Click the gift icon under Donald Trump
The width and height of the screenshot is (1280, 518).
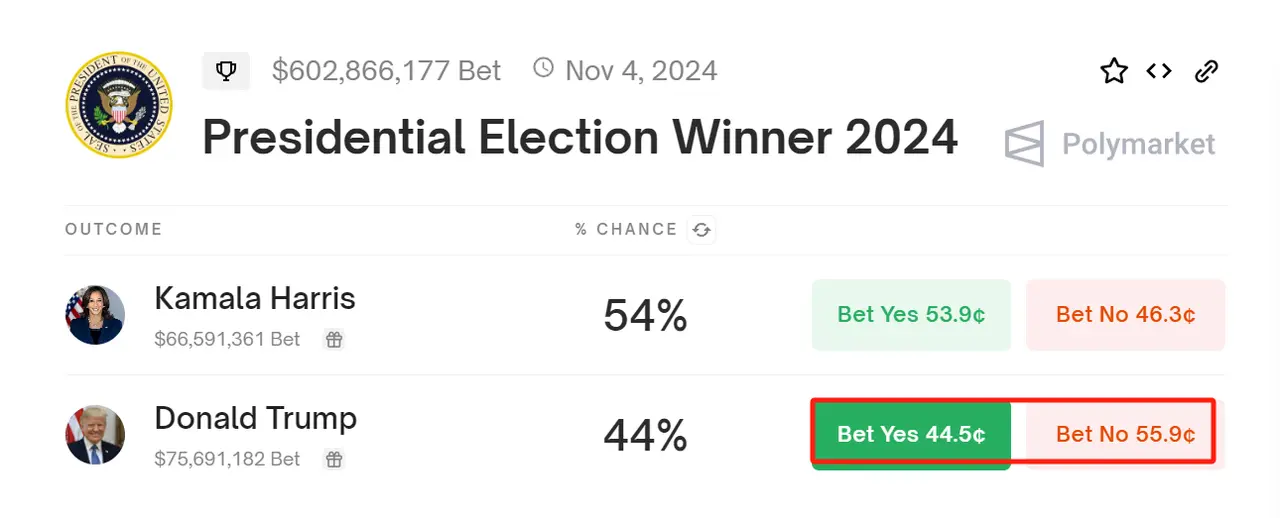[334, 460]
